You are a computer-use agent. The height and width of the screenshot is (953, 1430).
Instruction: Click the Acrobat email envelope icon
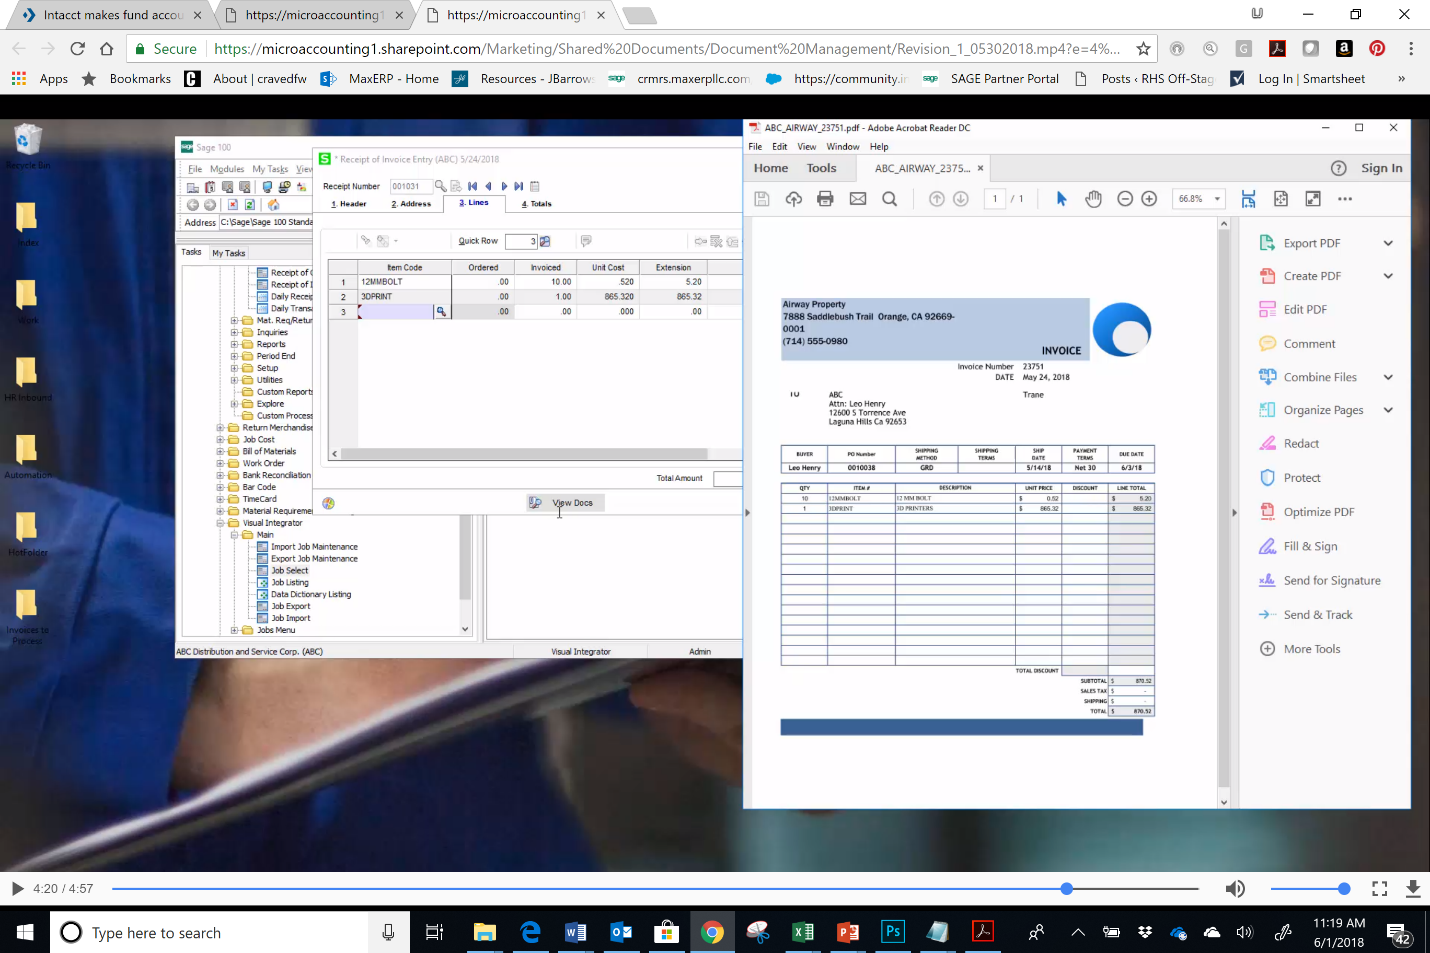858,199
